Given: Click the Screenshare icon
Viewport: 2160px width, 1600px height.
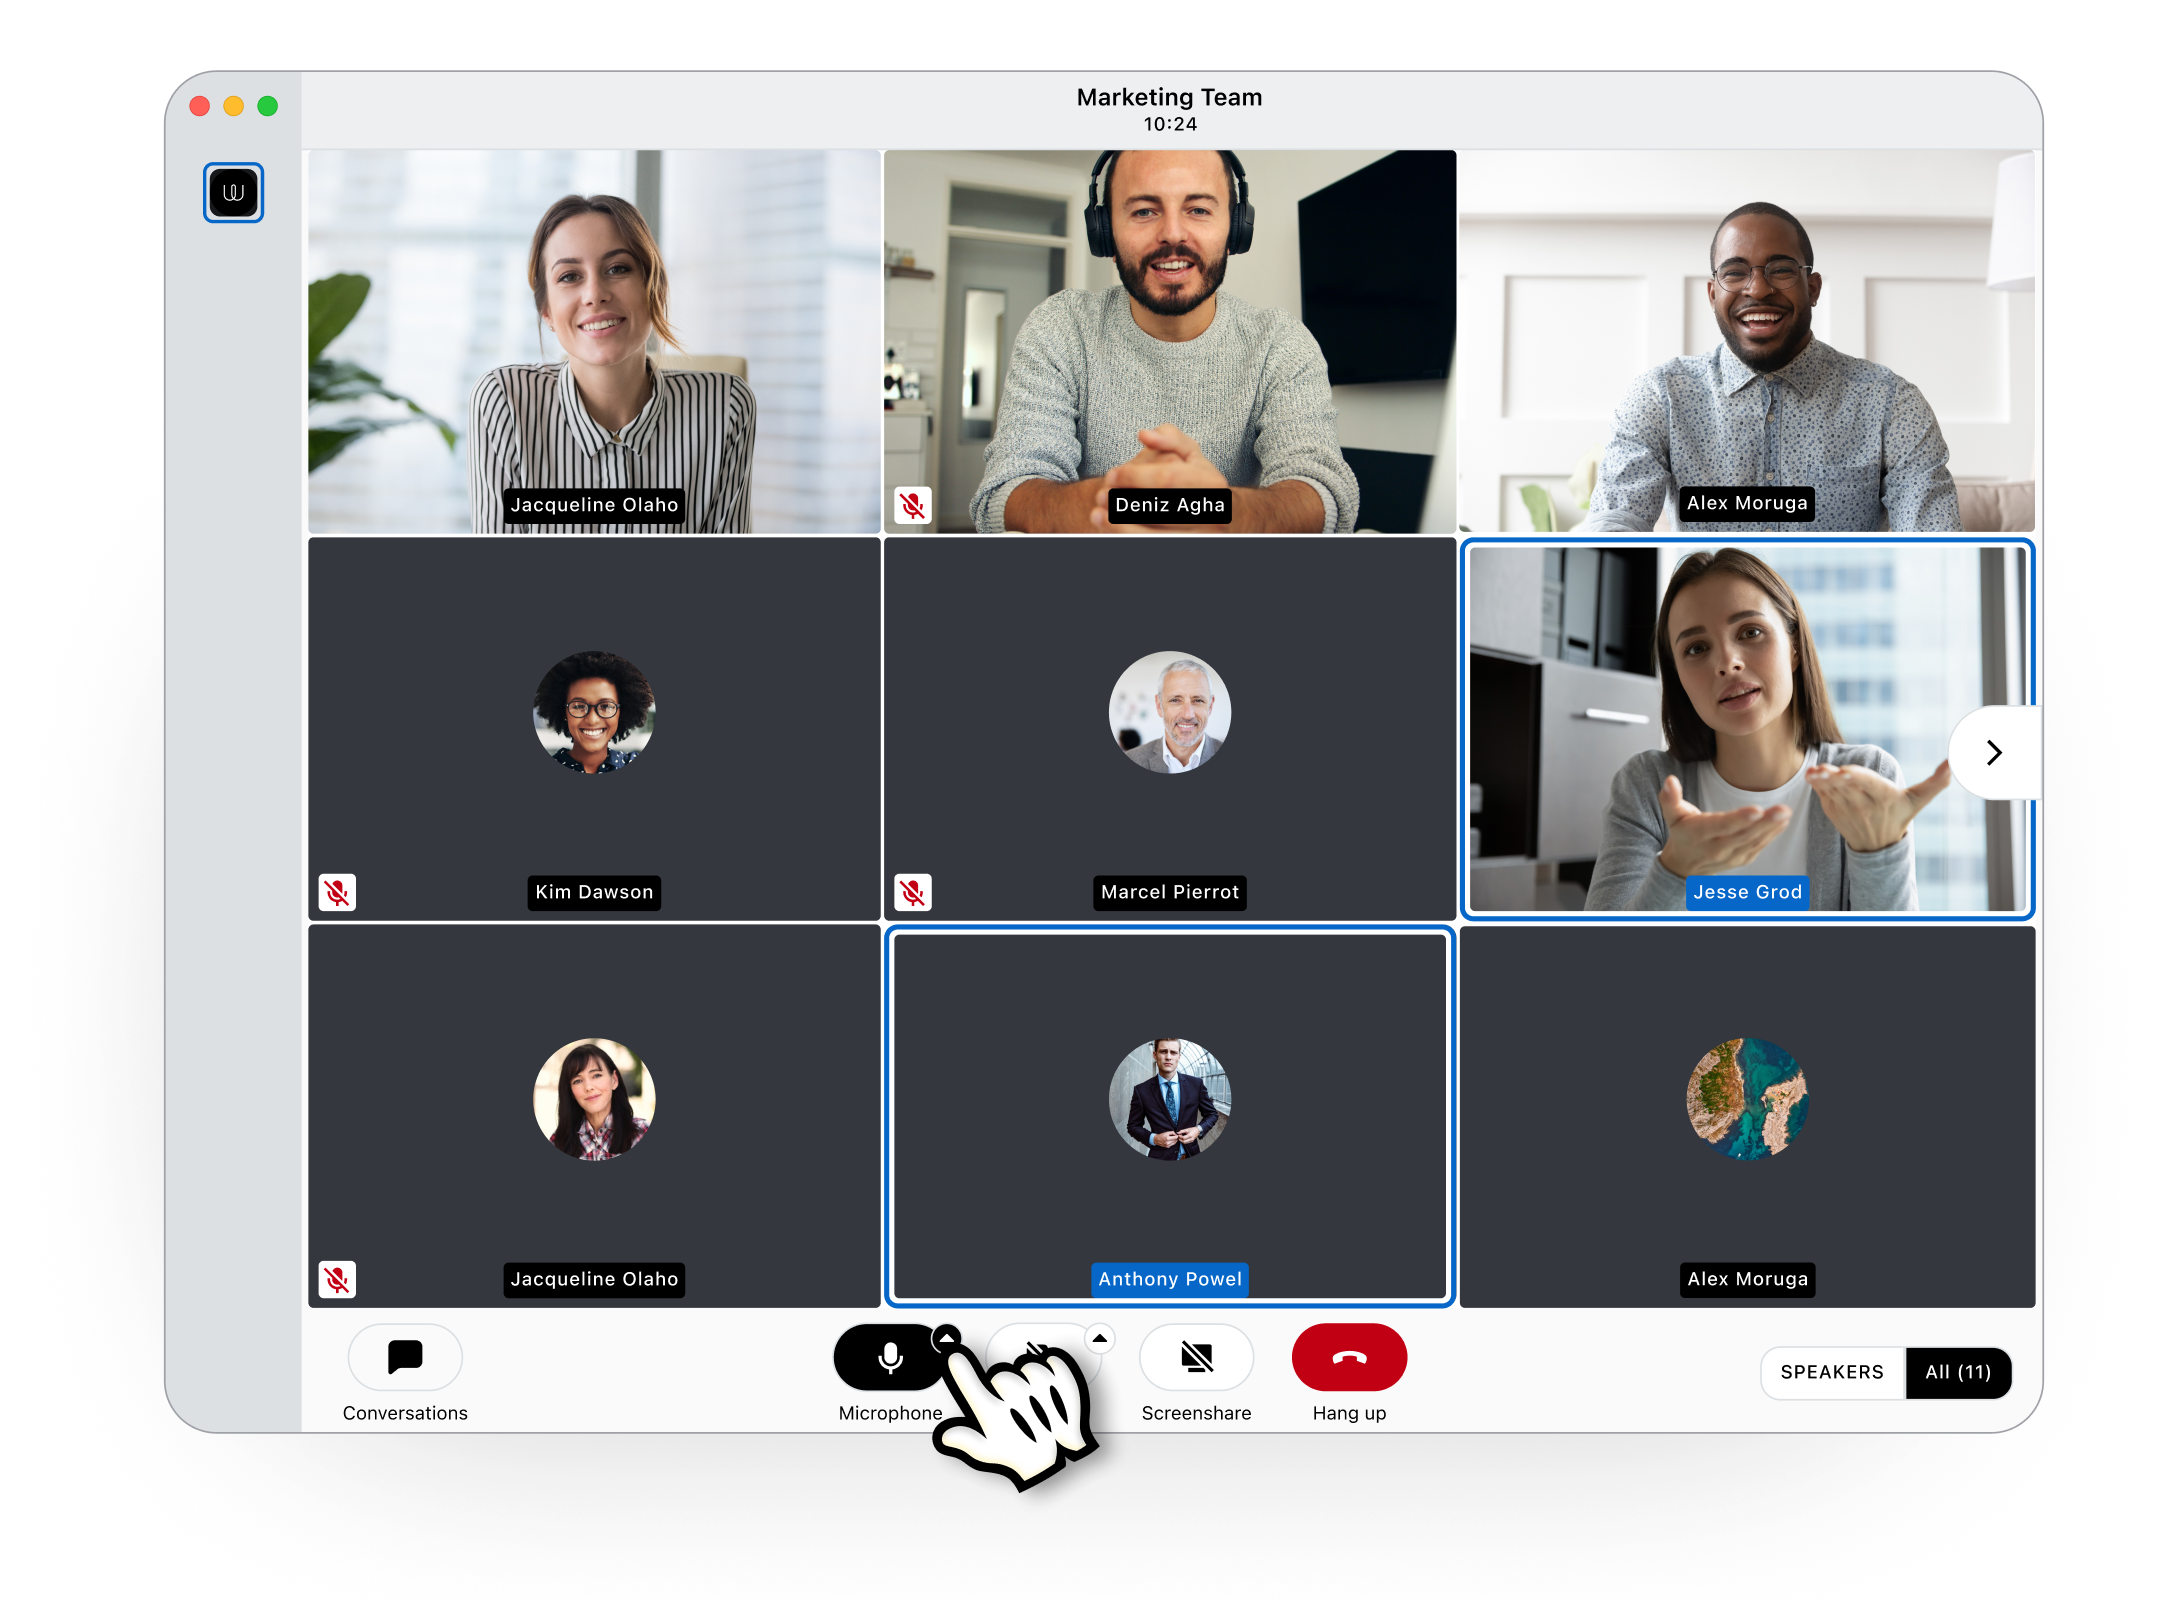Looking at the screenshot, I should click(1197, 1358).
